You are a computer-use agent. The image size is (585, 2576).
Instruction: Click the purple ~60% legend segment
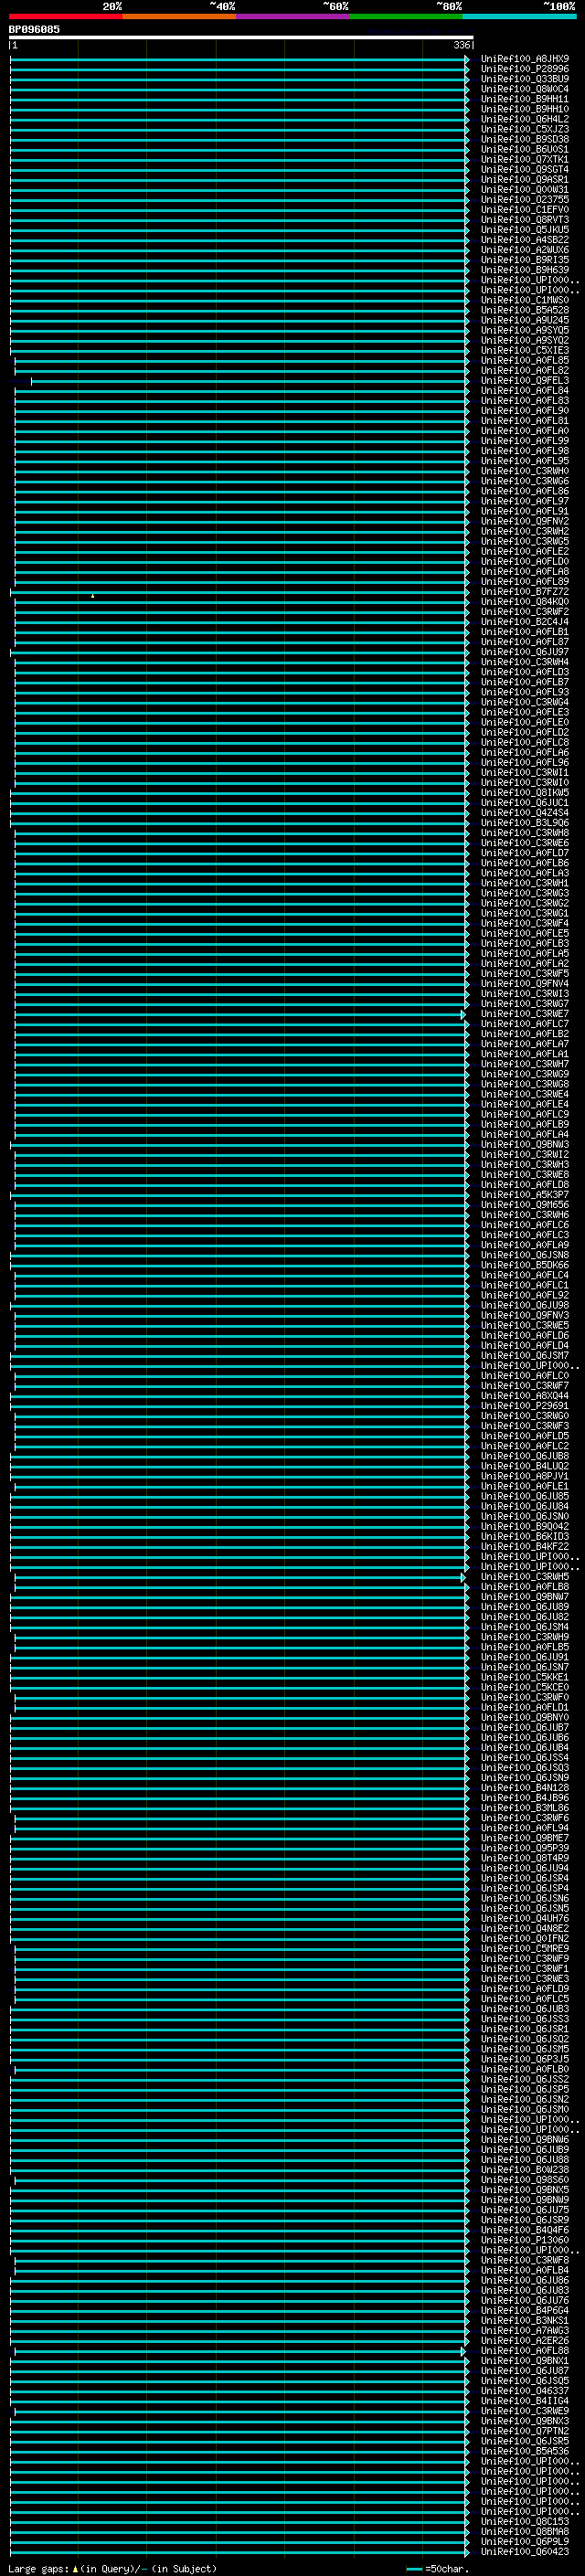[x=292, y=17]
